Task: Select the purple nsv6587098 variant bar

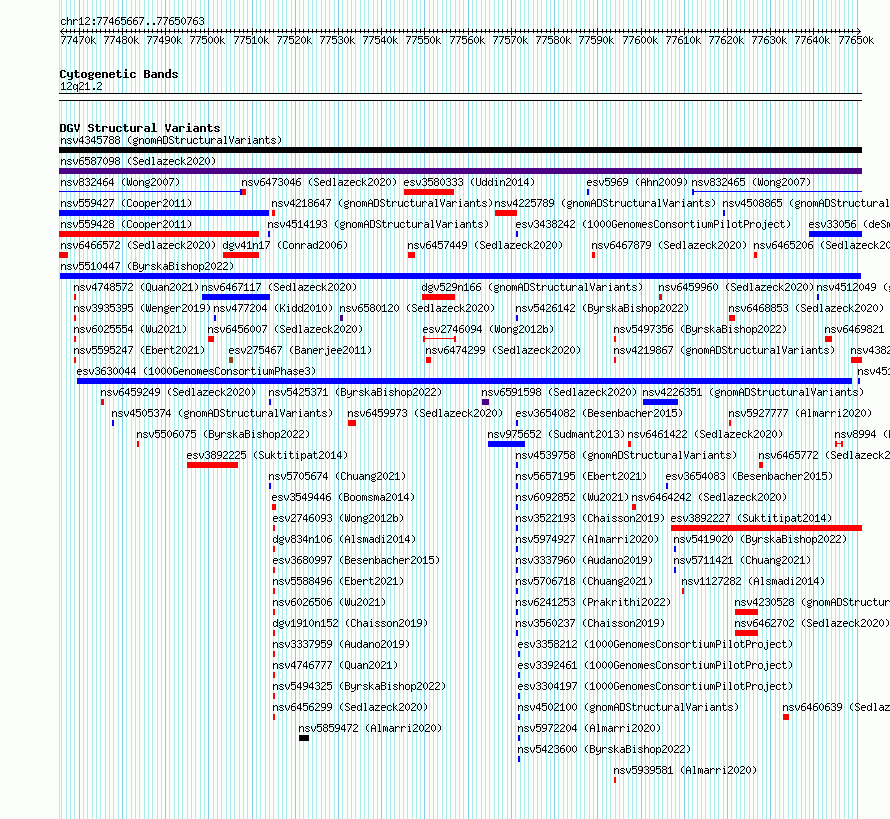Action: tap(460, 171)
